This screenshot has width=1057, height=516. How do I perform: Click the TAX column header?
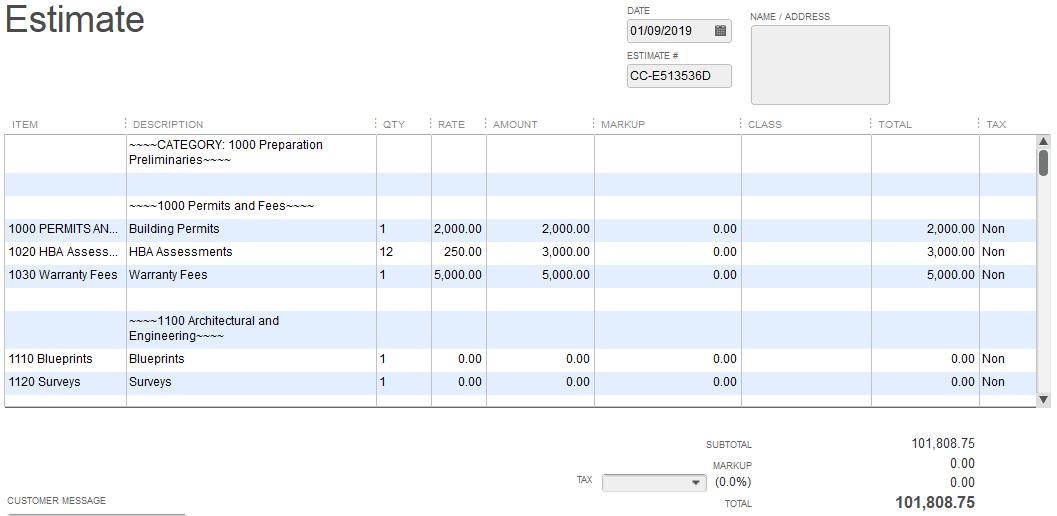[996, 125]
